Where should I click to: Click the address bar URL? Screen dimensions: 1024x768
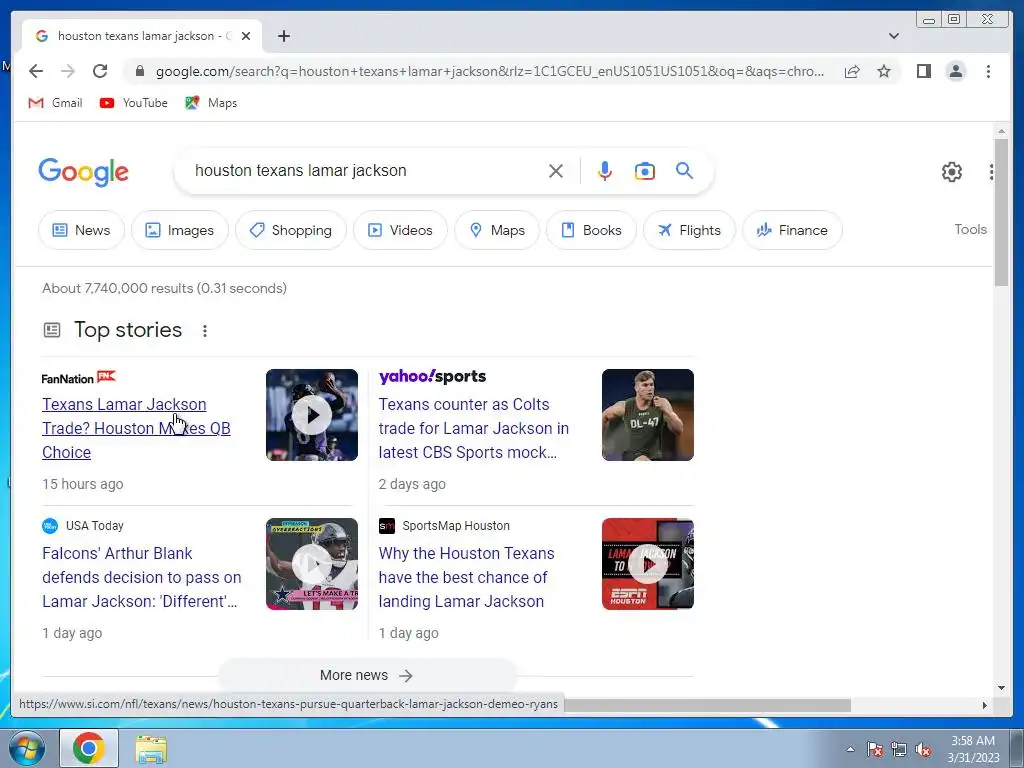(x=490, y=71)
